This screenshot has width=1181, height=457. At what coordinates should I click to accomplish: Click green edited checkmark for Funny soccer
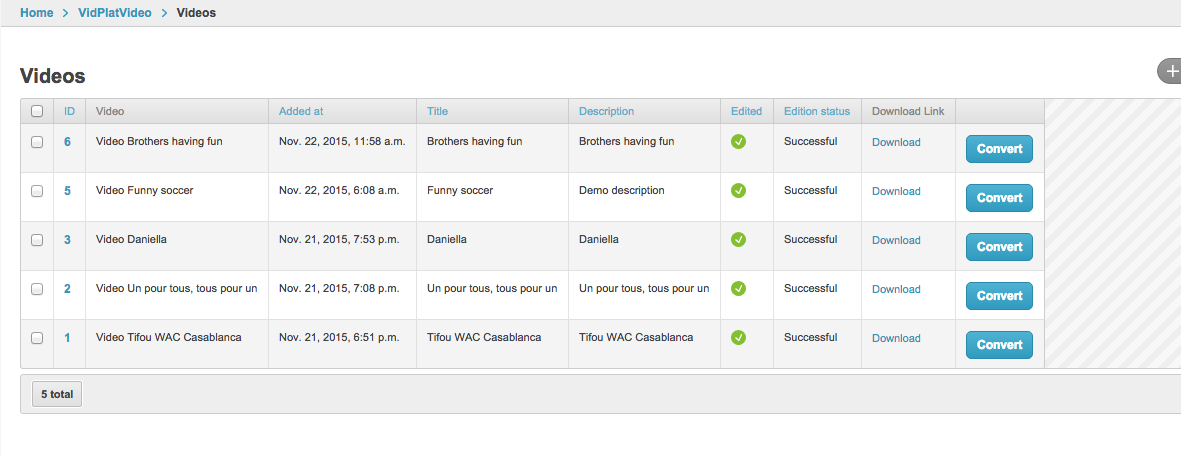[738, 191]
